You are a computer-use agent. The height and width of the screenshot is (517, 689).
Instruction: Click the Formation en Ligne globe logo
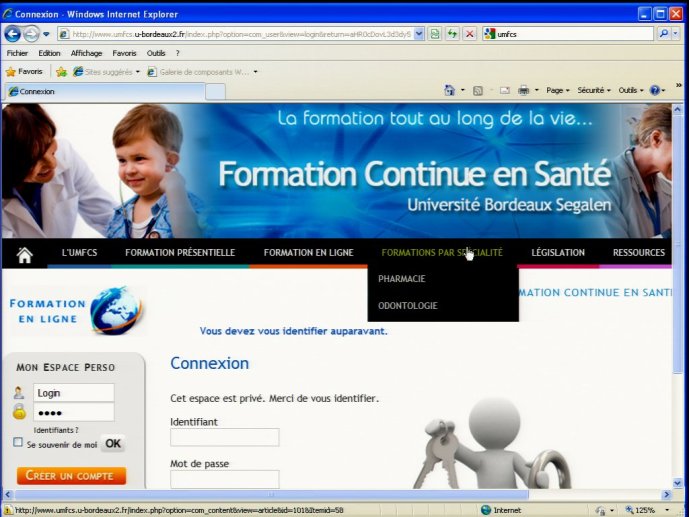point(76,311)
